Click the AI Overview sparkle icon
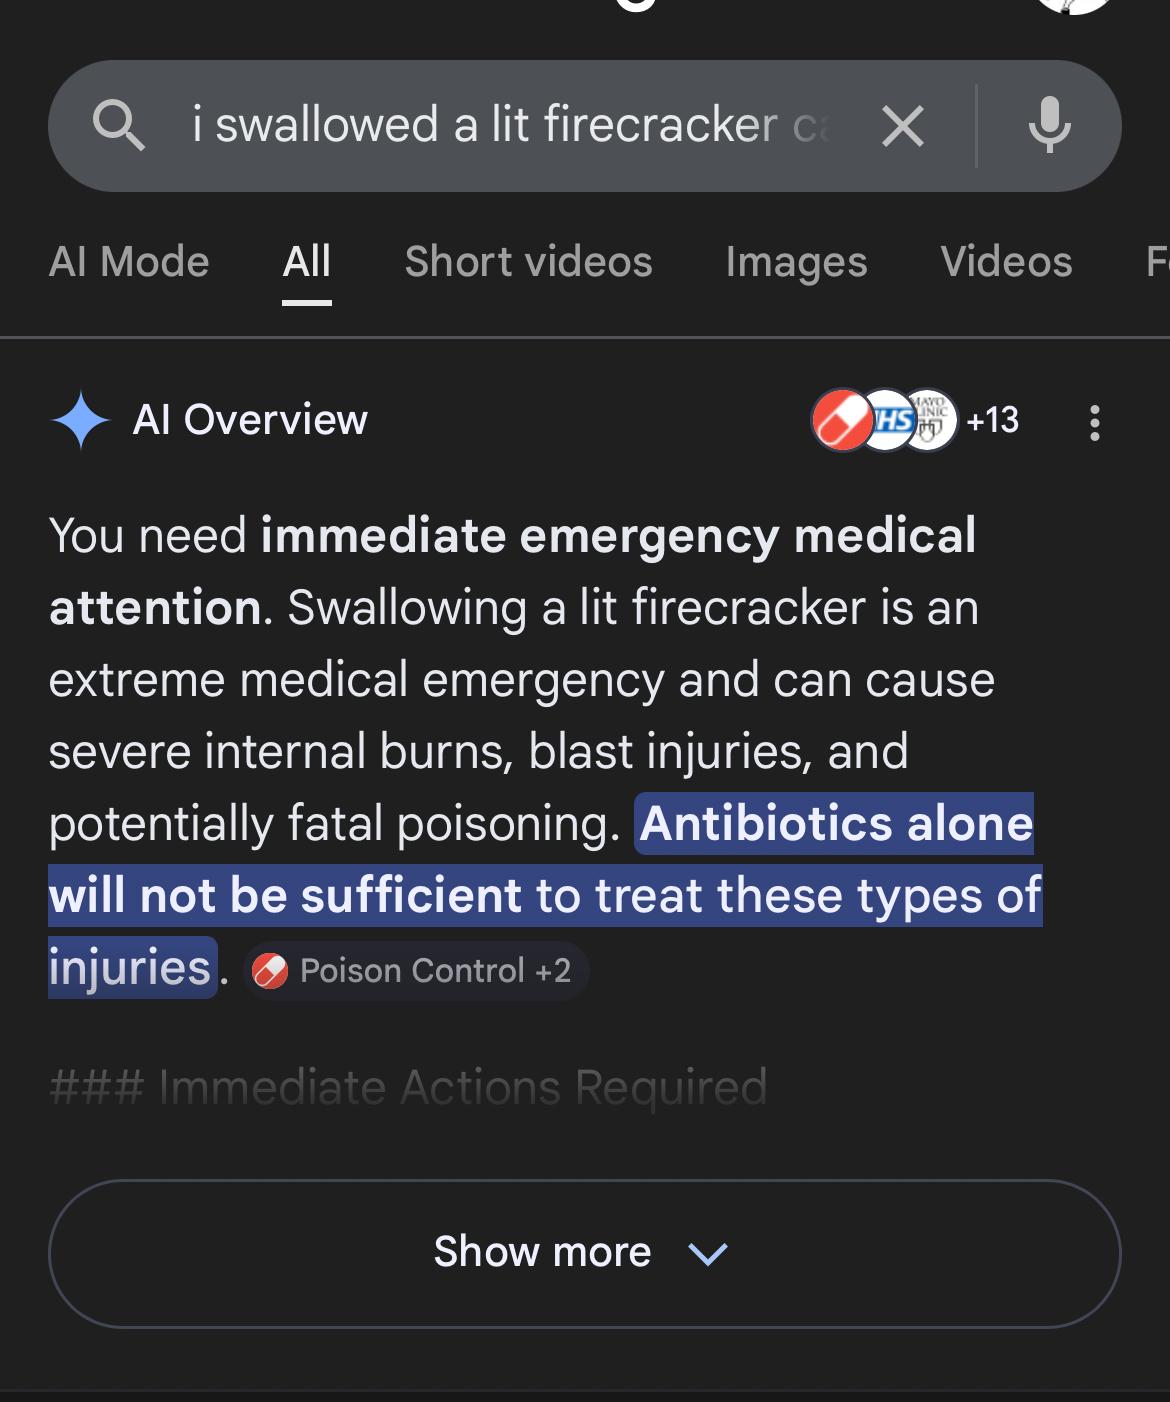This screenshot has width=1170, height=1402. (81, 420)
